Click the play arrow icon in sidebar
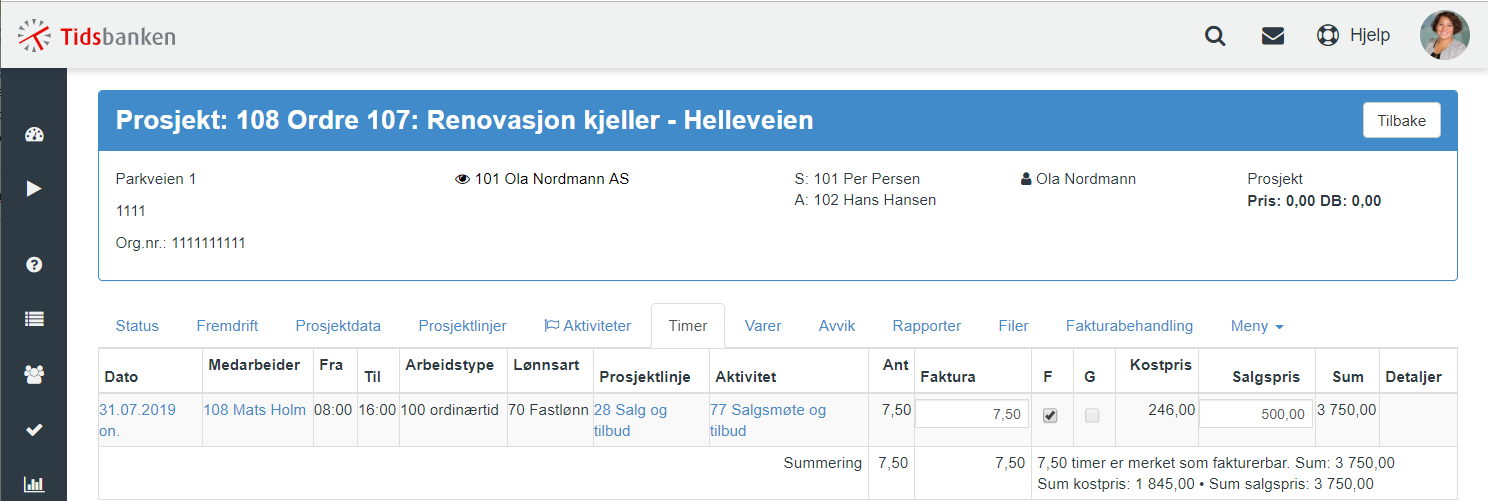Image resolution: width=1488 pixels, height=501 pixels. click(x=34, y=188)
